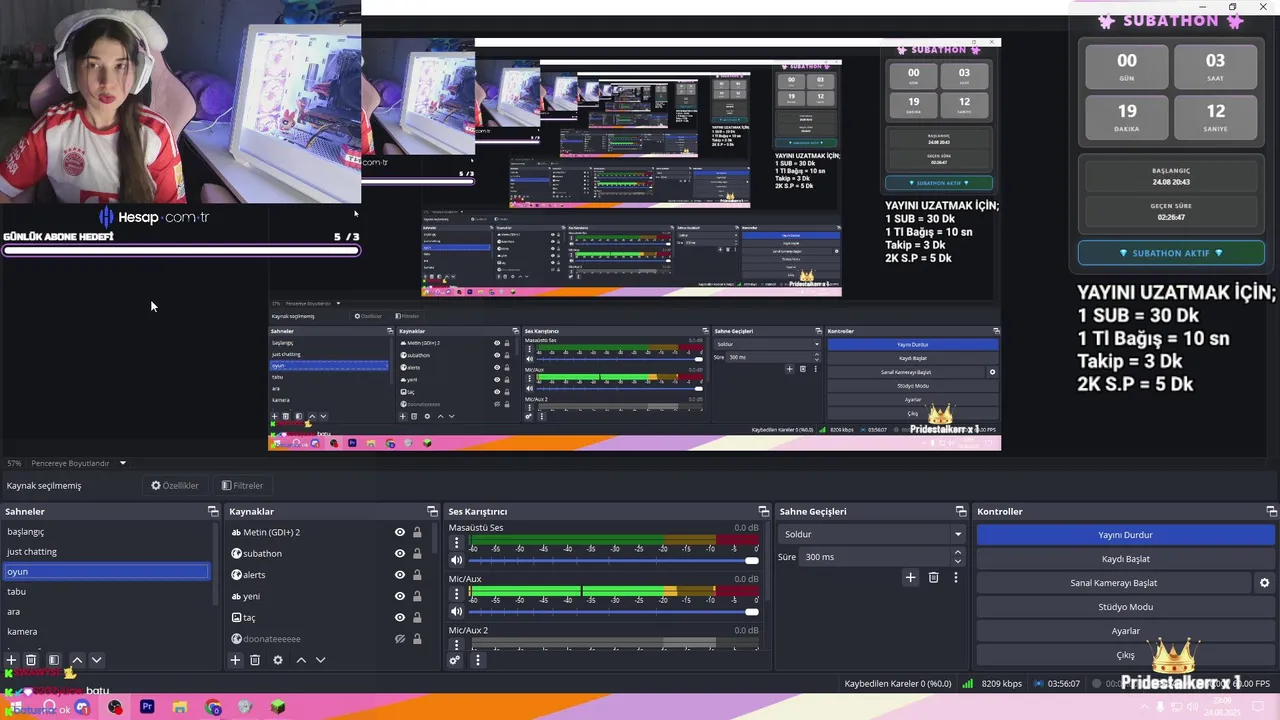This screenshot has width=1280, height=720.
Task: Open Discord from the taskbar
Action: (82, 707)
